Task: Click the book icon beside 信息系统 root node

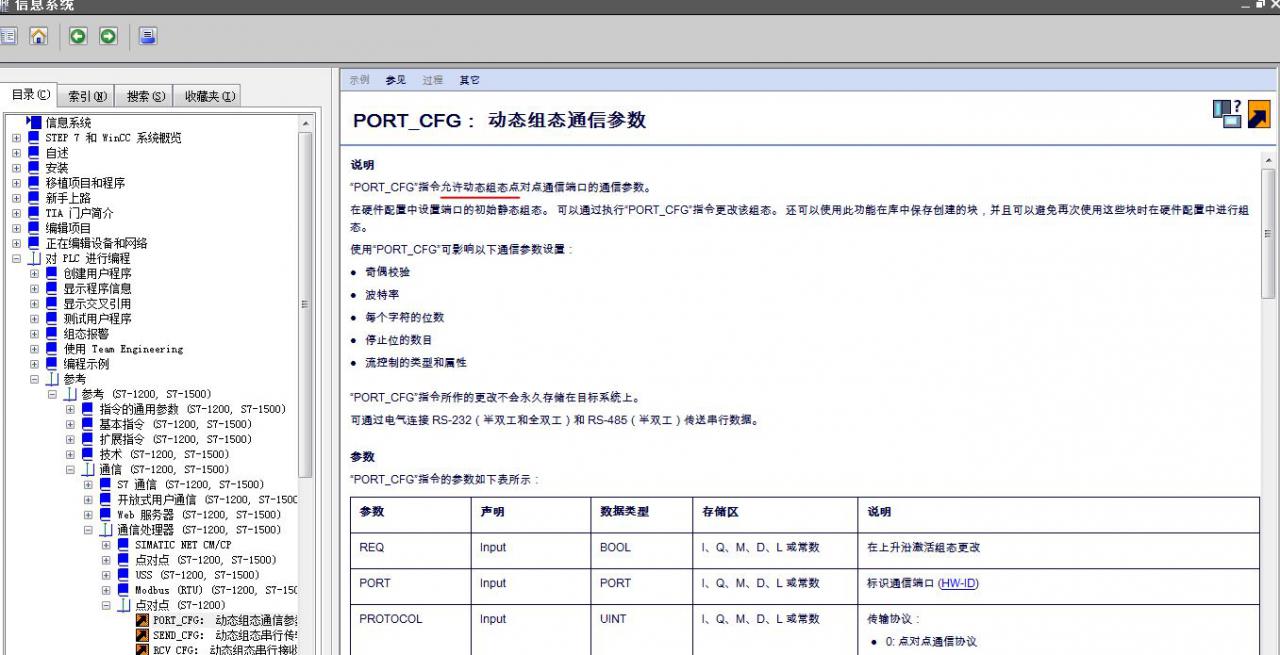Action: (x=34, y=122)
